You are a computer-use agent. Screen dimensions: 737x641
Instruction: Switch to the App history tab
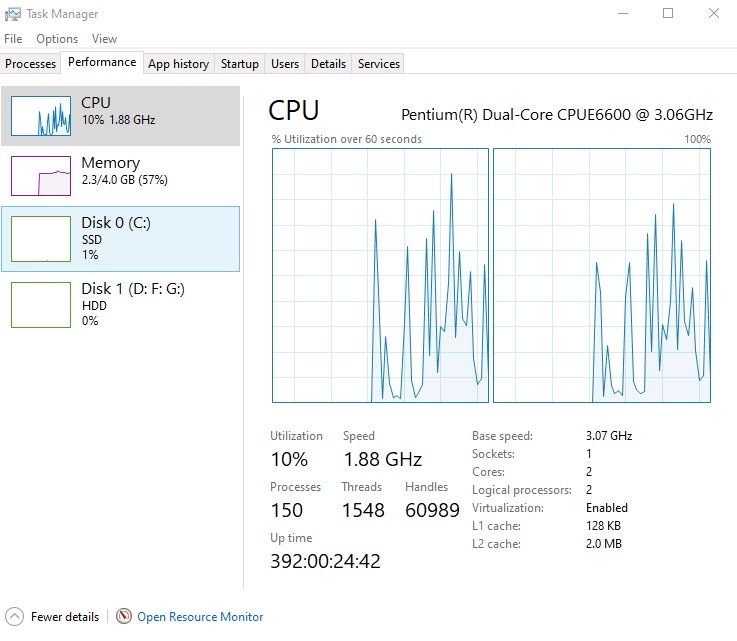click(x=178, y=64)
